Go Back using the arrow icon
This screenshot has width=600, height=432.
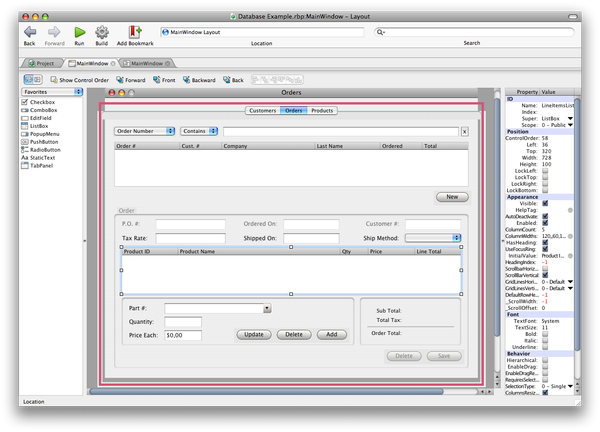(x=29, y=33)
